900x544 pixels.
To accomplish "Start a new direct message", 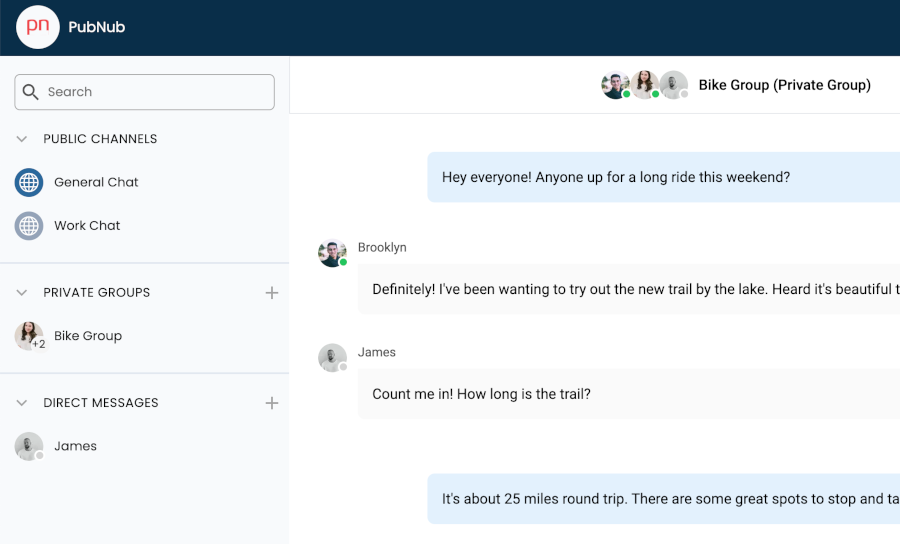I will click(x=272, y=403).
